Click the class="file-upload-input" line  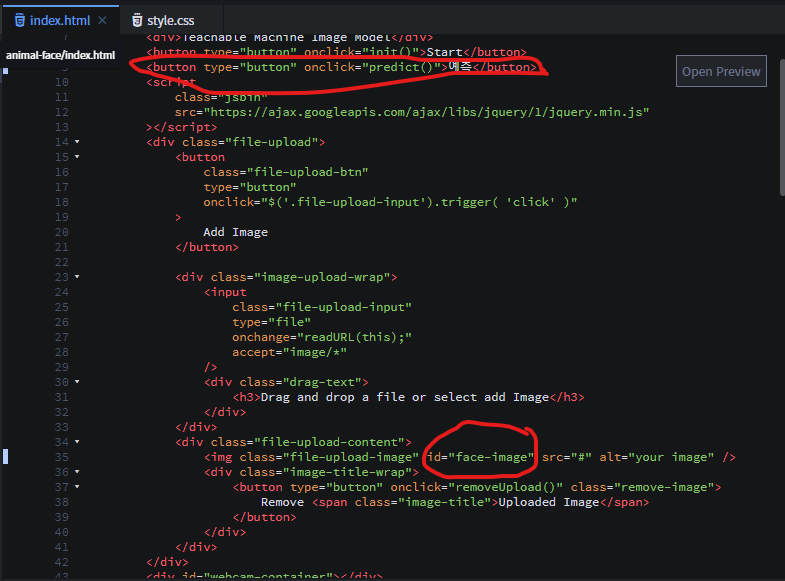click(x=322, y=307)
